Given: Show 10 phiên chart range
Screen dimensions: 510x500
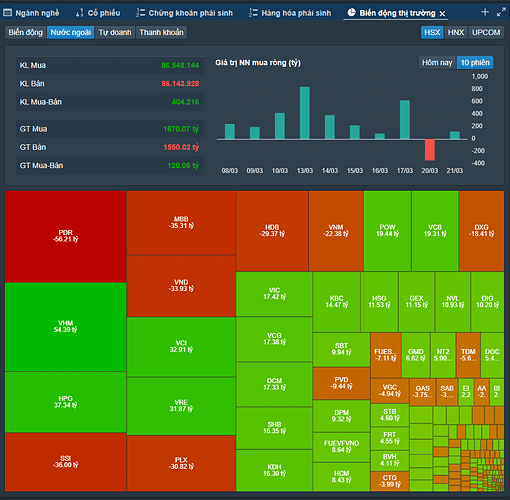Looking at the screenshot, I should pos(475,63).
